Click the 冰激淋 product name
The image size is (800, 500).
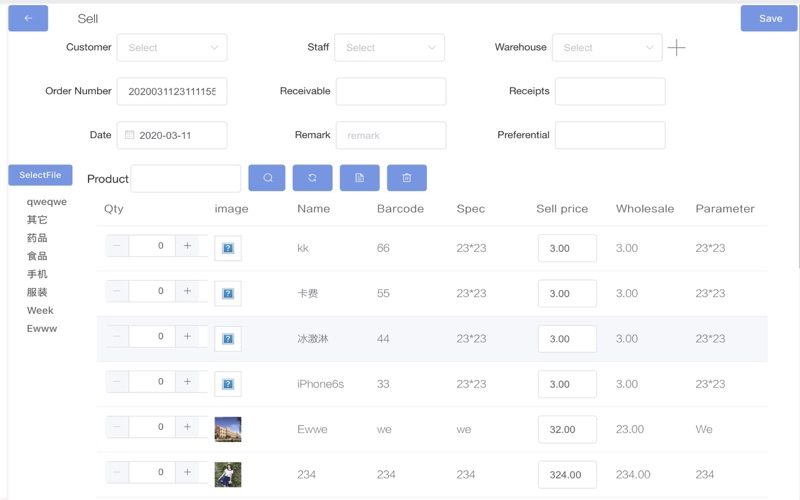[x=313, y=339]
